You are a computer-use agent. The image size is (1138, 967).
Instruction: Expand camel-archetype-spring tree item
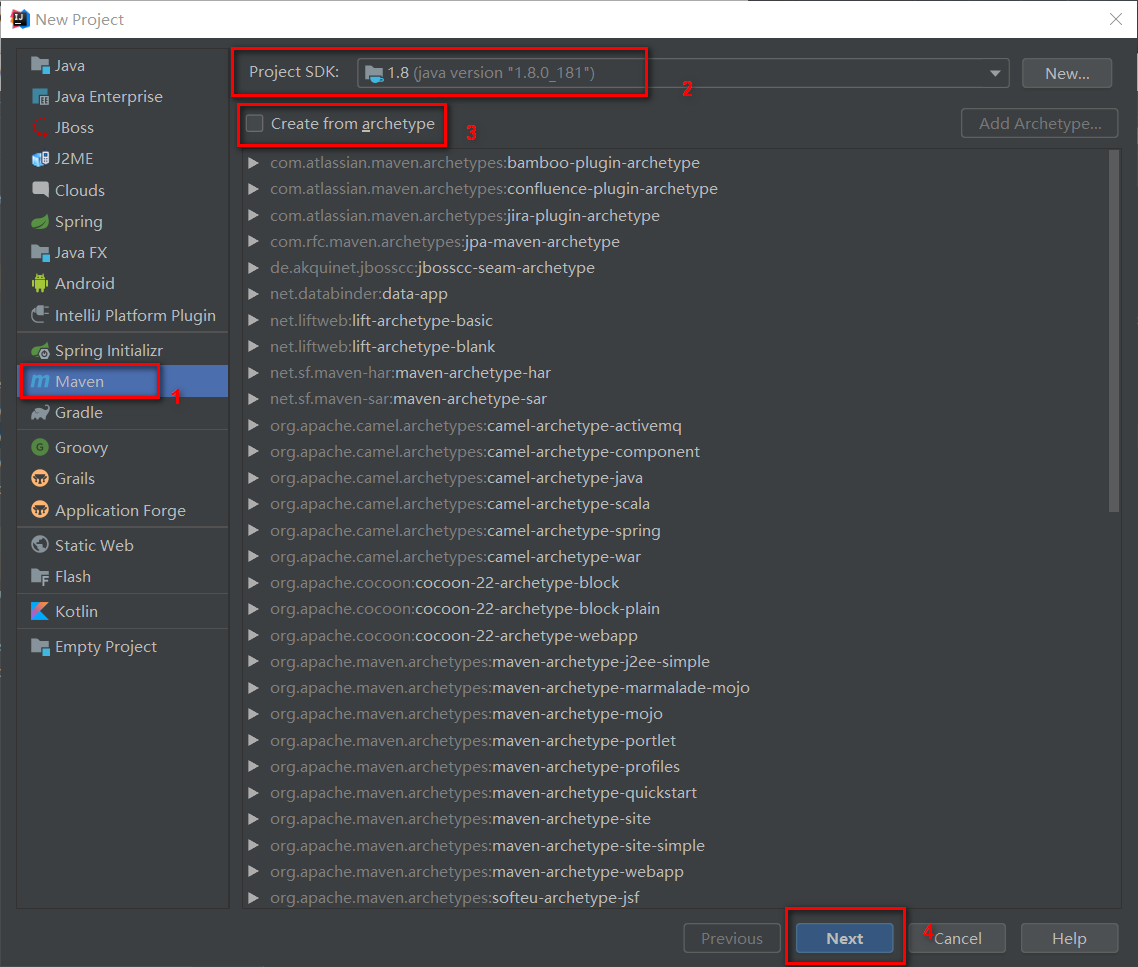tap(254, 531)
